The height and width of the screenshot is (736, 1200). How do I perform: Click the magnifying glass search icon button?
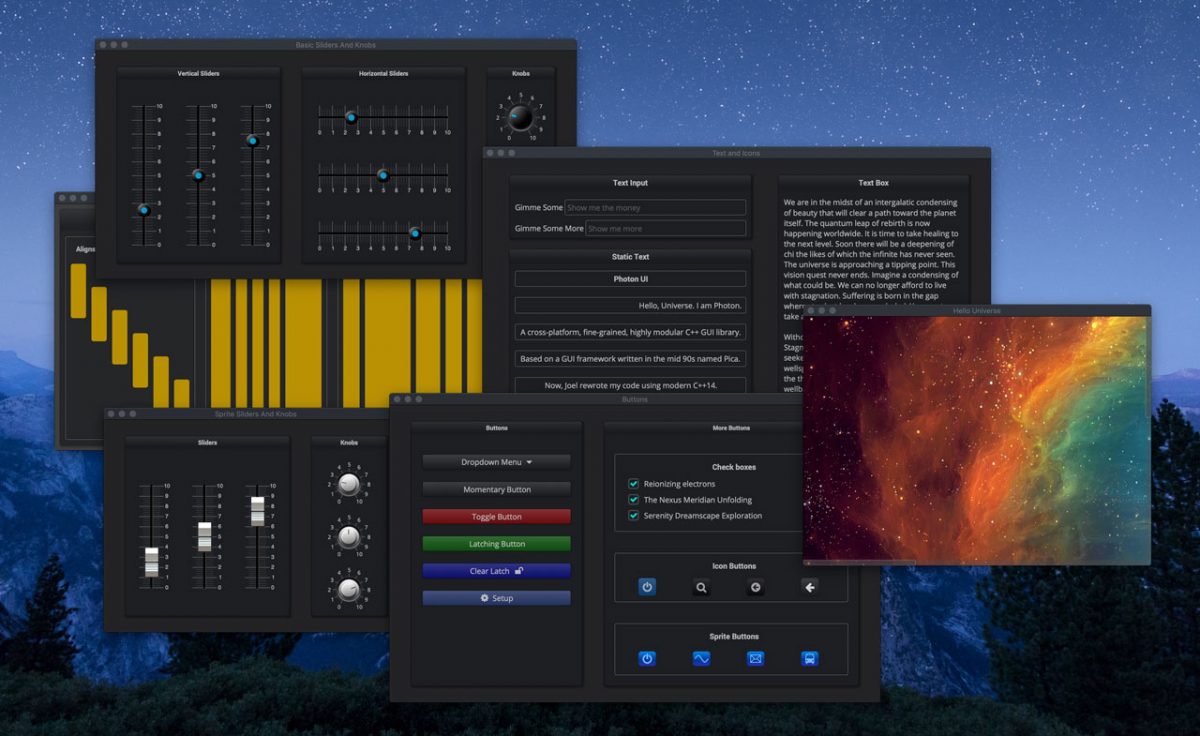[x=701, y=587]
